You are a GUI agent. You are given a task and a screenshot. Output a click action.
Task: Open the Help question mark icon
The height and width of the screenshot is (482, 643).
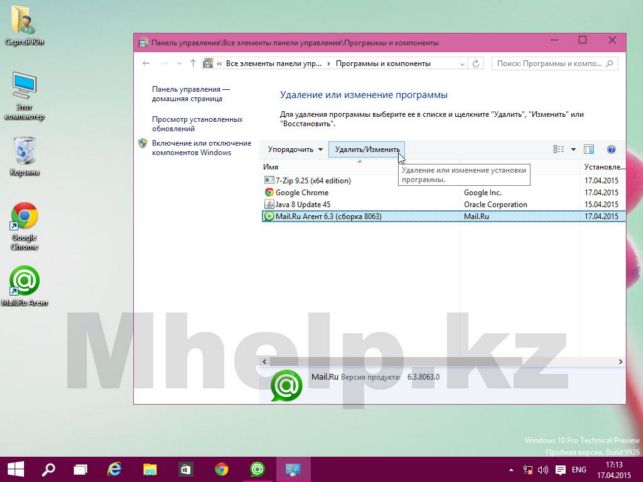tap(611, 149)
